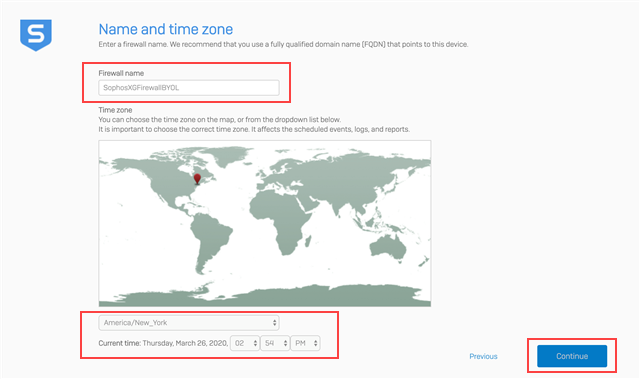Select Africa on the time zone map
Screen dimensions: 640x379
282,222
